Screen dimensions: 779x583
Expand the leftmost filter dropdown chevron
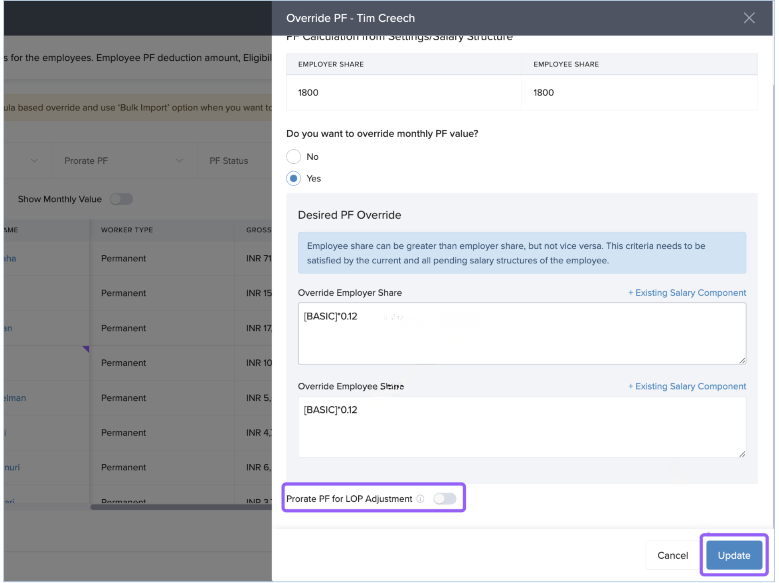pyautogui.click(x=34, y=161)
